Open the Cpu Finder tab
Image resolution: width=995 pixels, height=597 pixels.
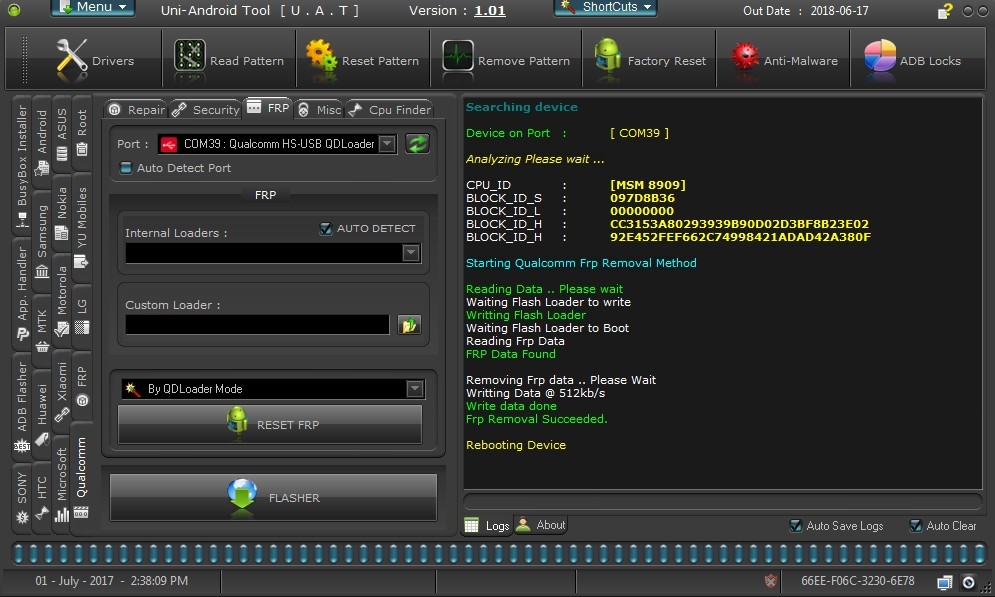pos(390,110)
